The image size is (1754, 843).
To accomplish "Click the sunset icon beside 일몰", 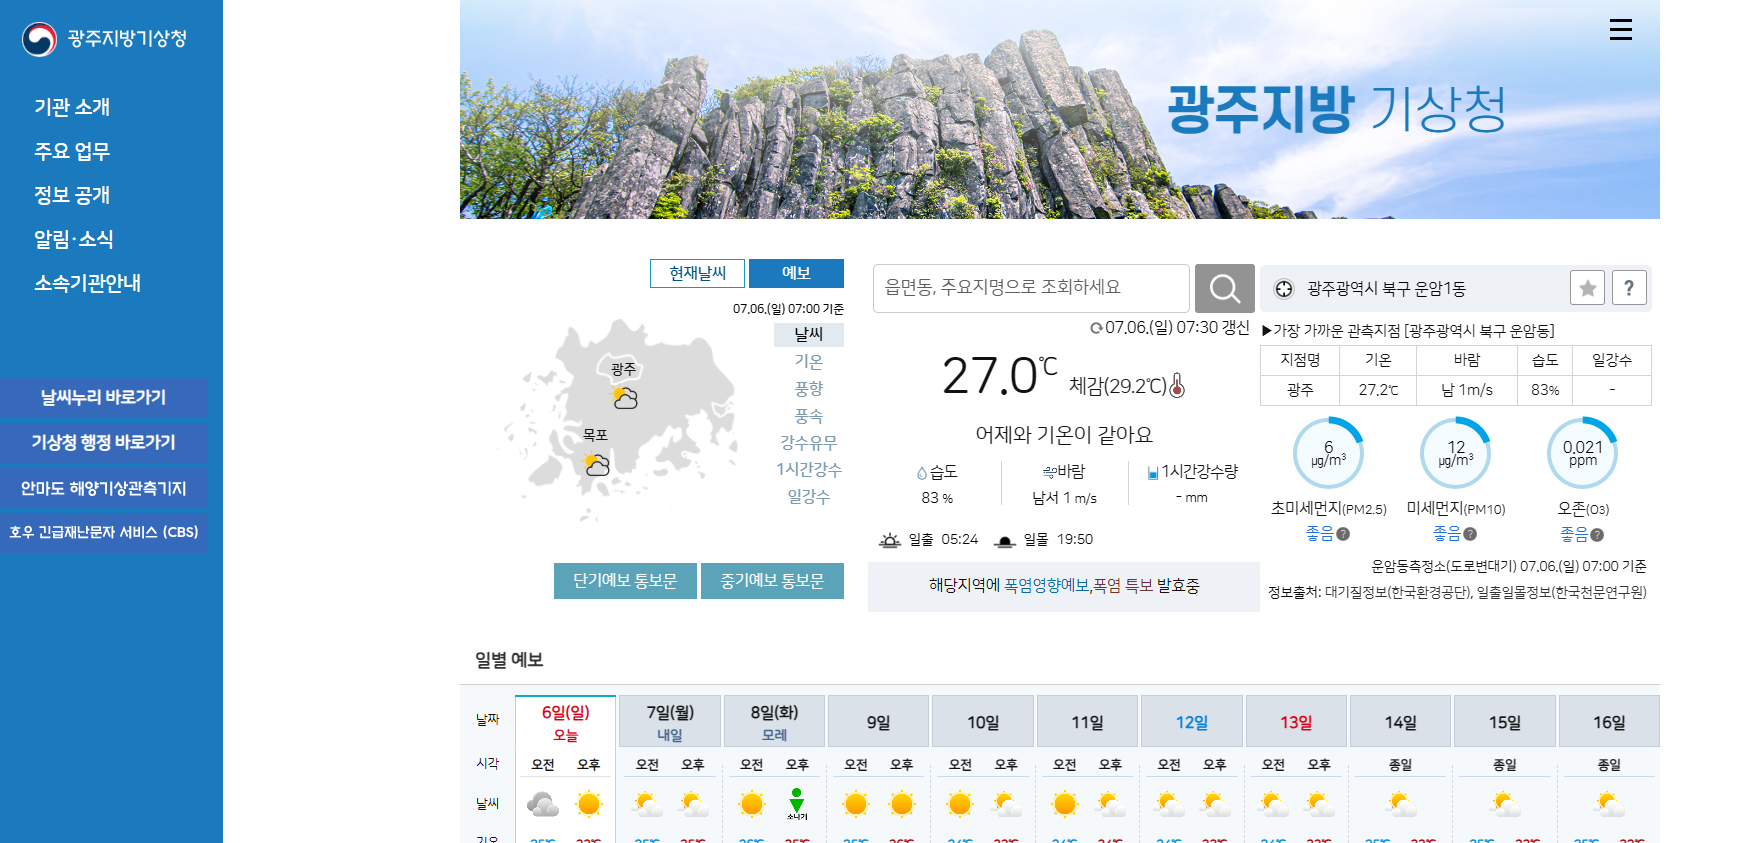I will (1005, 540).
